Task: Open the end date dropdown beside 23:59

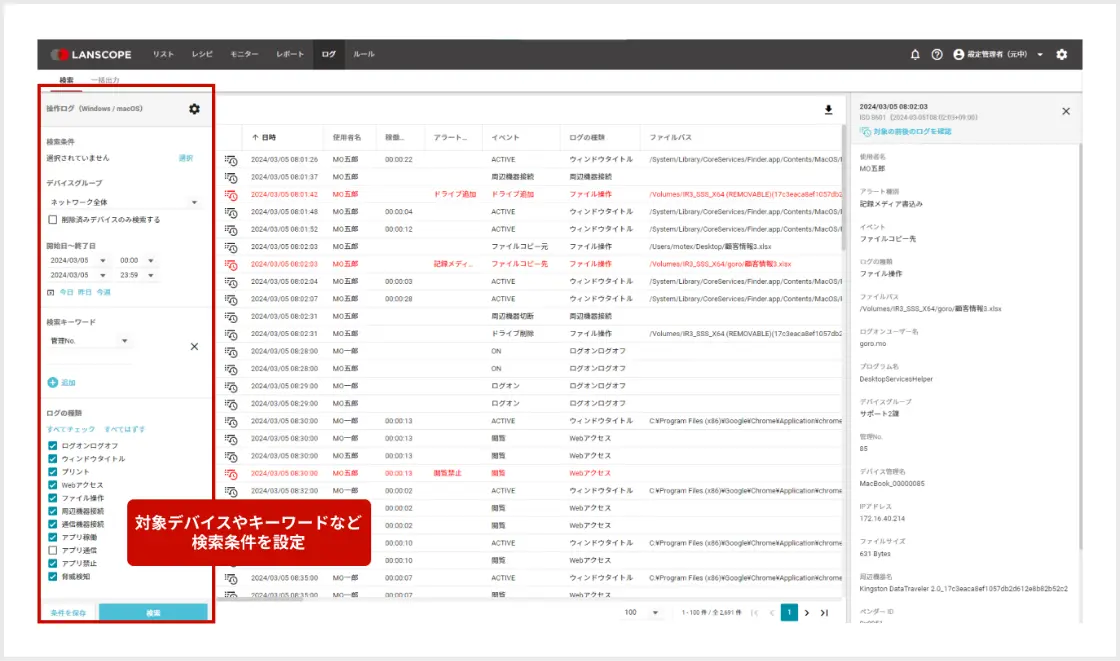Action: point(78,275)
